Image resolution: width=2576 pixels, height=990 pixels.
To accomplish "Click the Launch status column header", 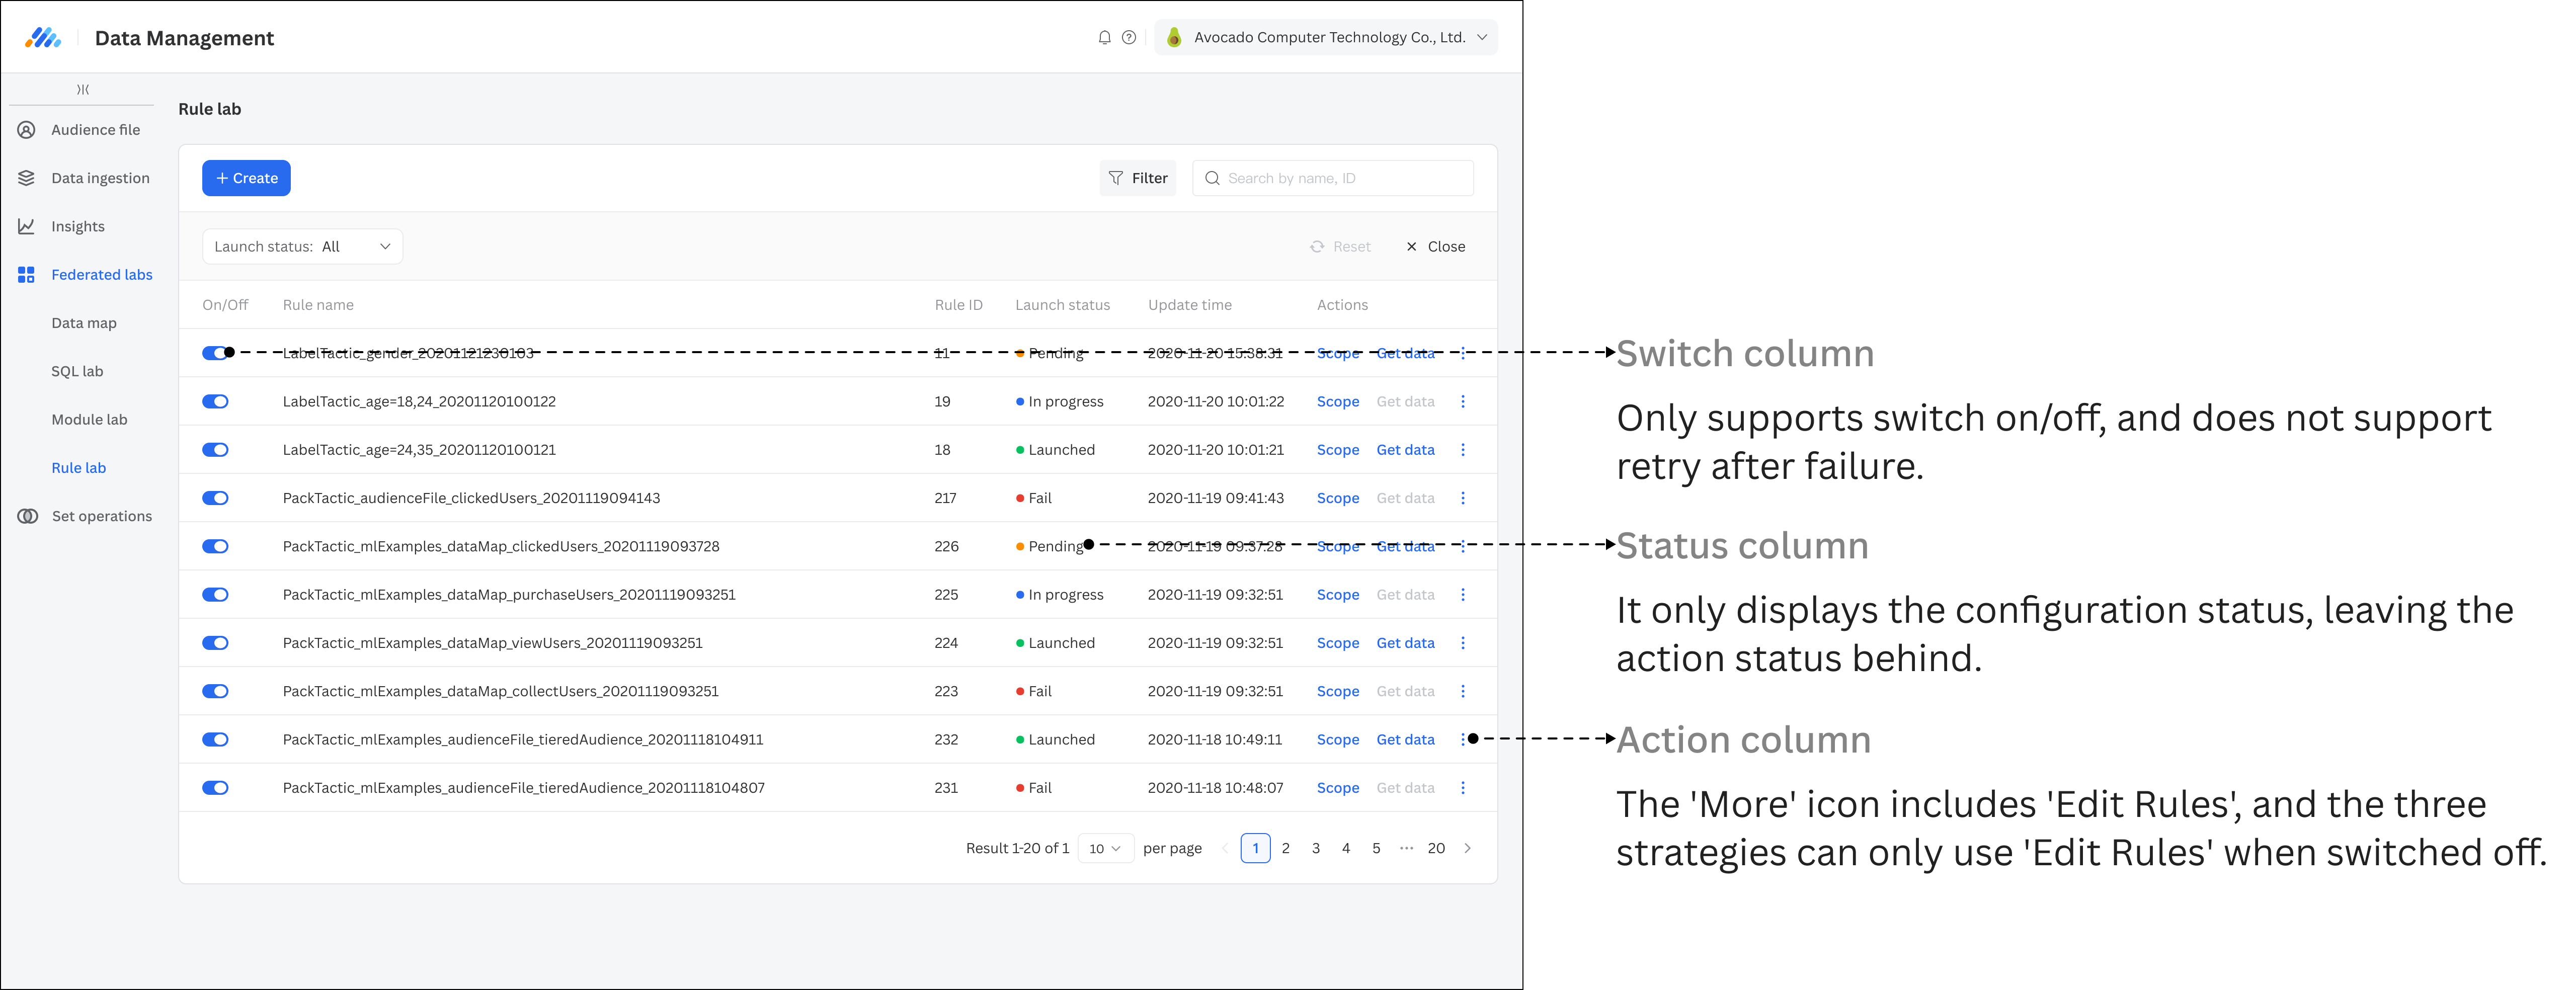I will tap(1063, 305).
